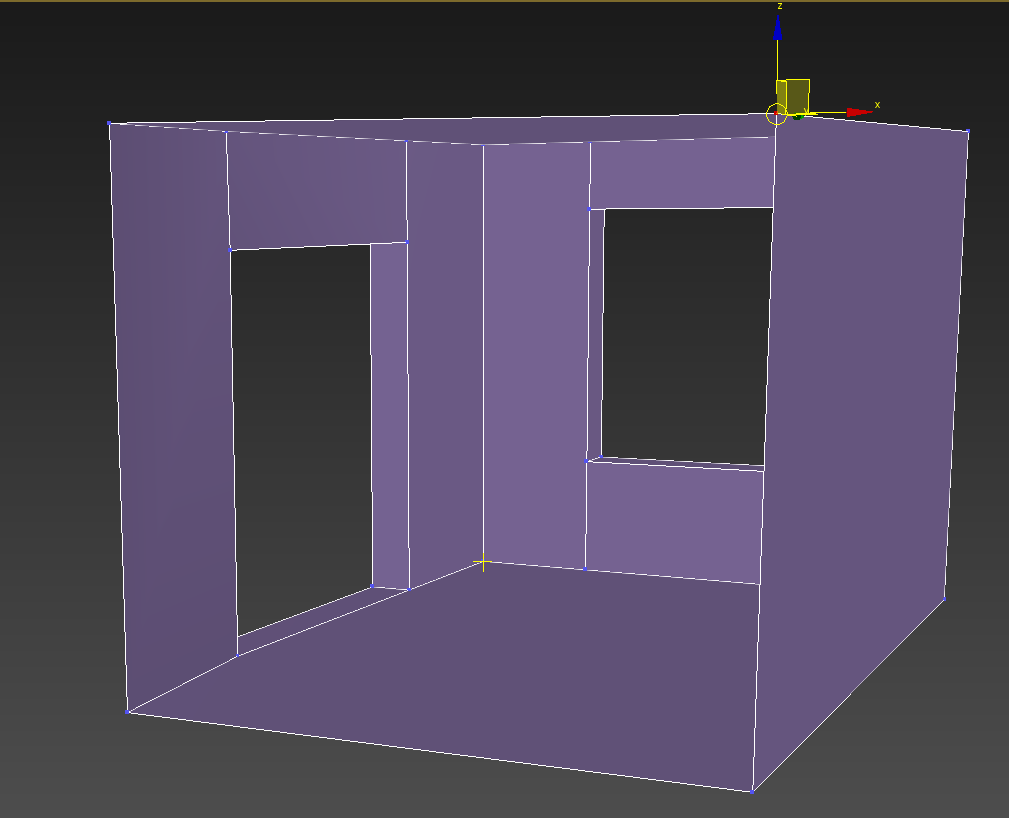
Task: Click the yellow circle at the gizmo origin
Action: [x=776, y=113]
